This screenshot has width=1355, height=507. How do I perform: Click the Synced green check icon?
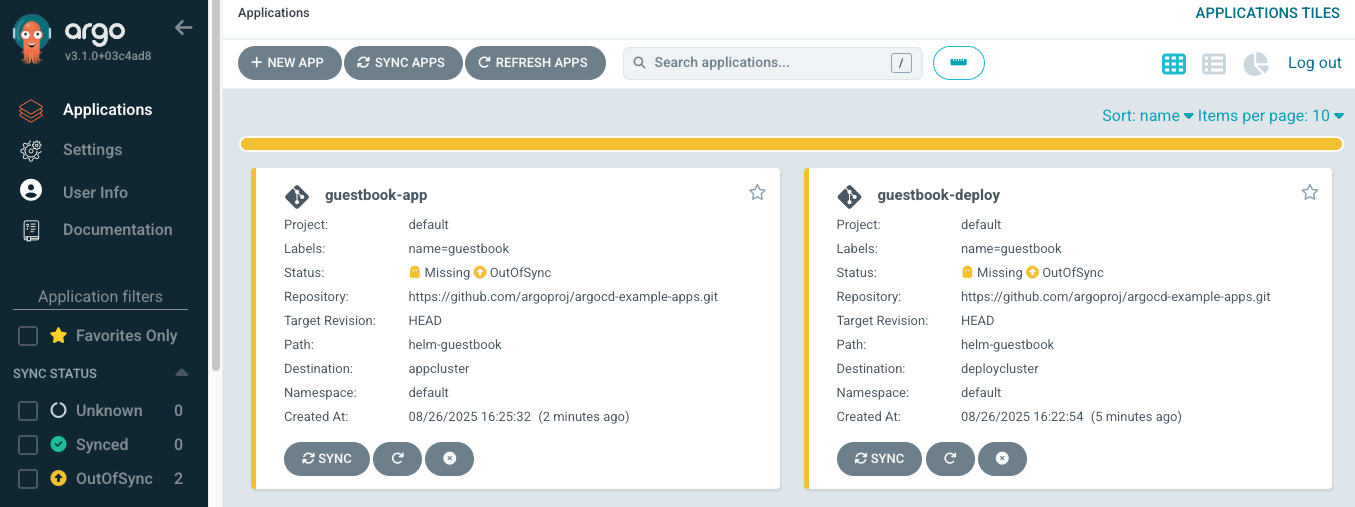(x=58, y=445)
